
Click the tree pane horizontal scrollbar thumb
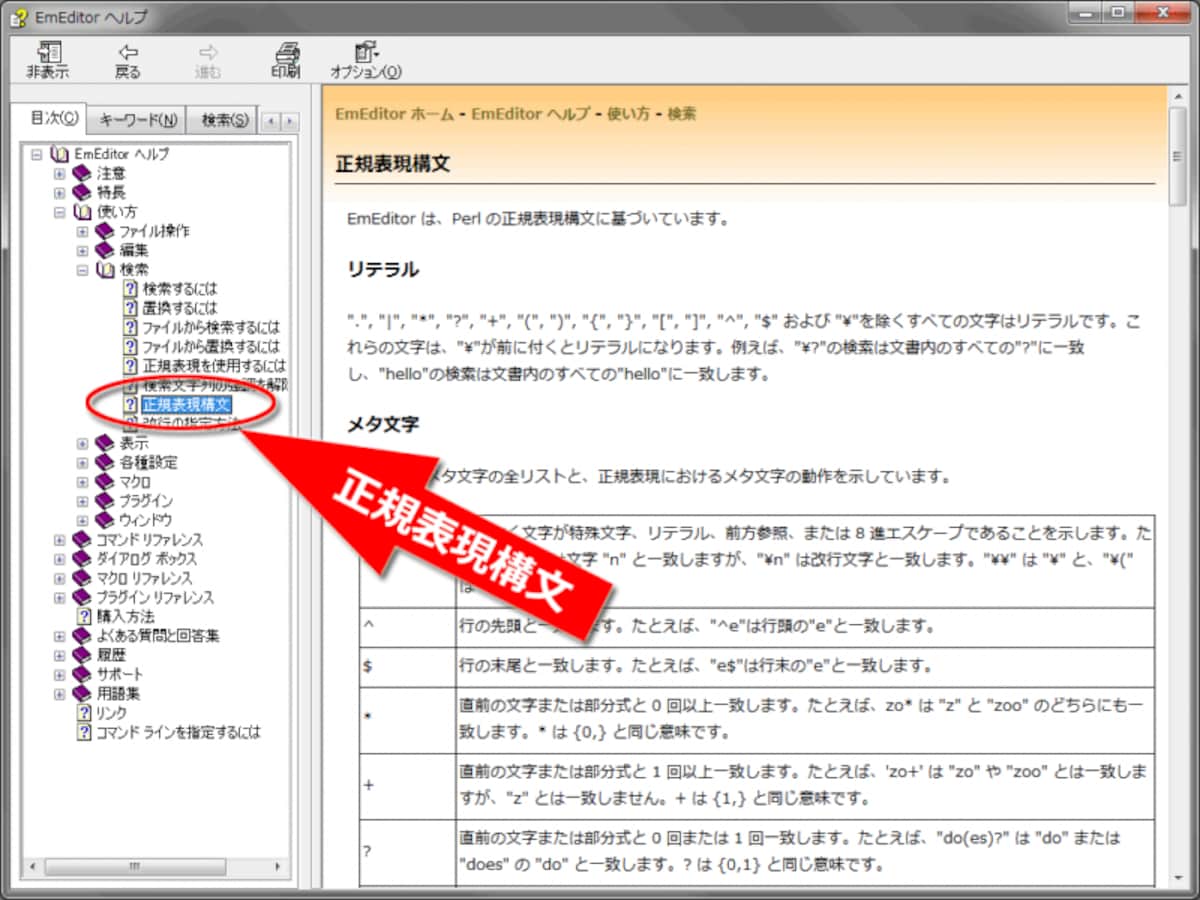point(134,867)
